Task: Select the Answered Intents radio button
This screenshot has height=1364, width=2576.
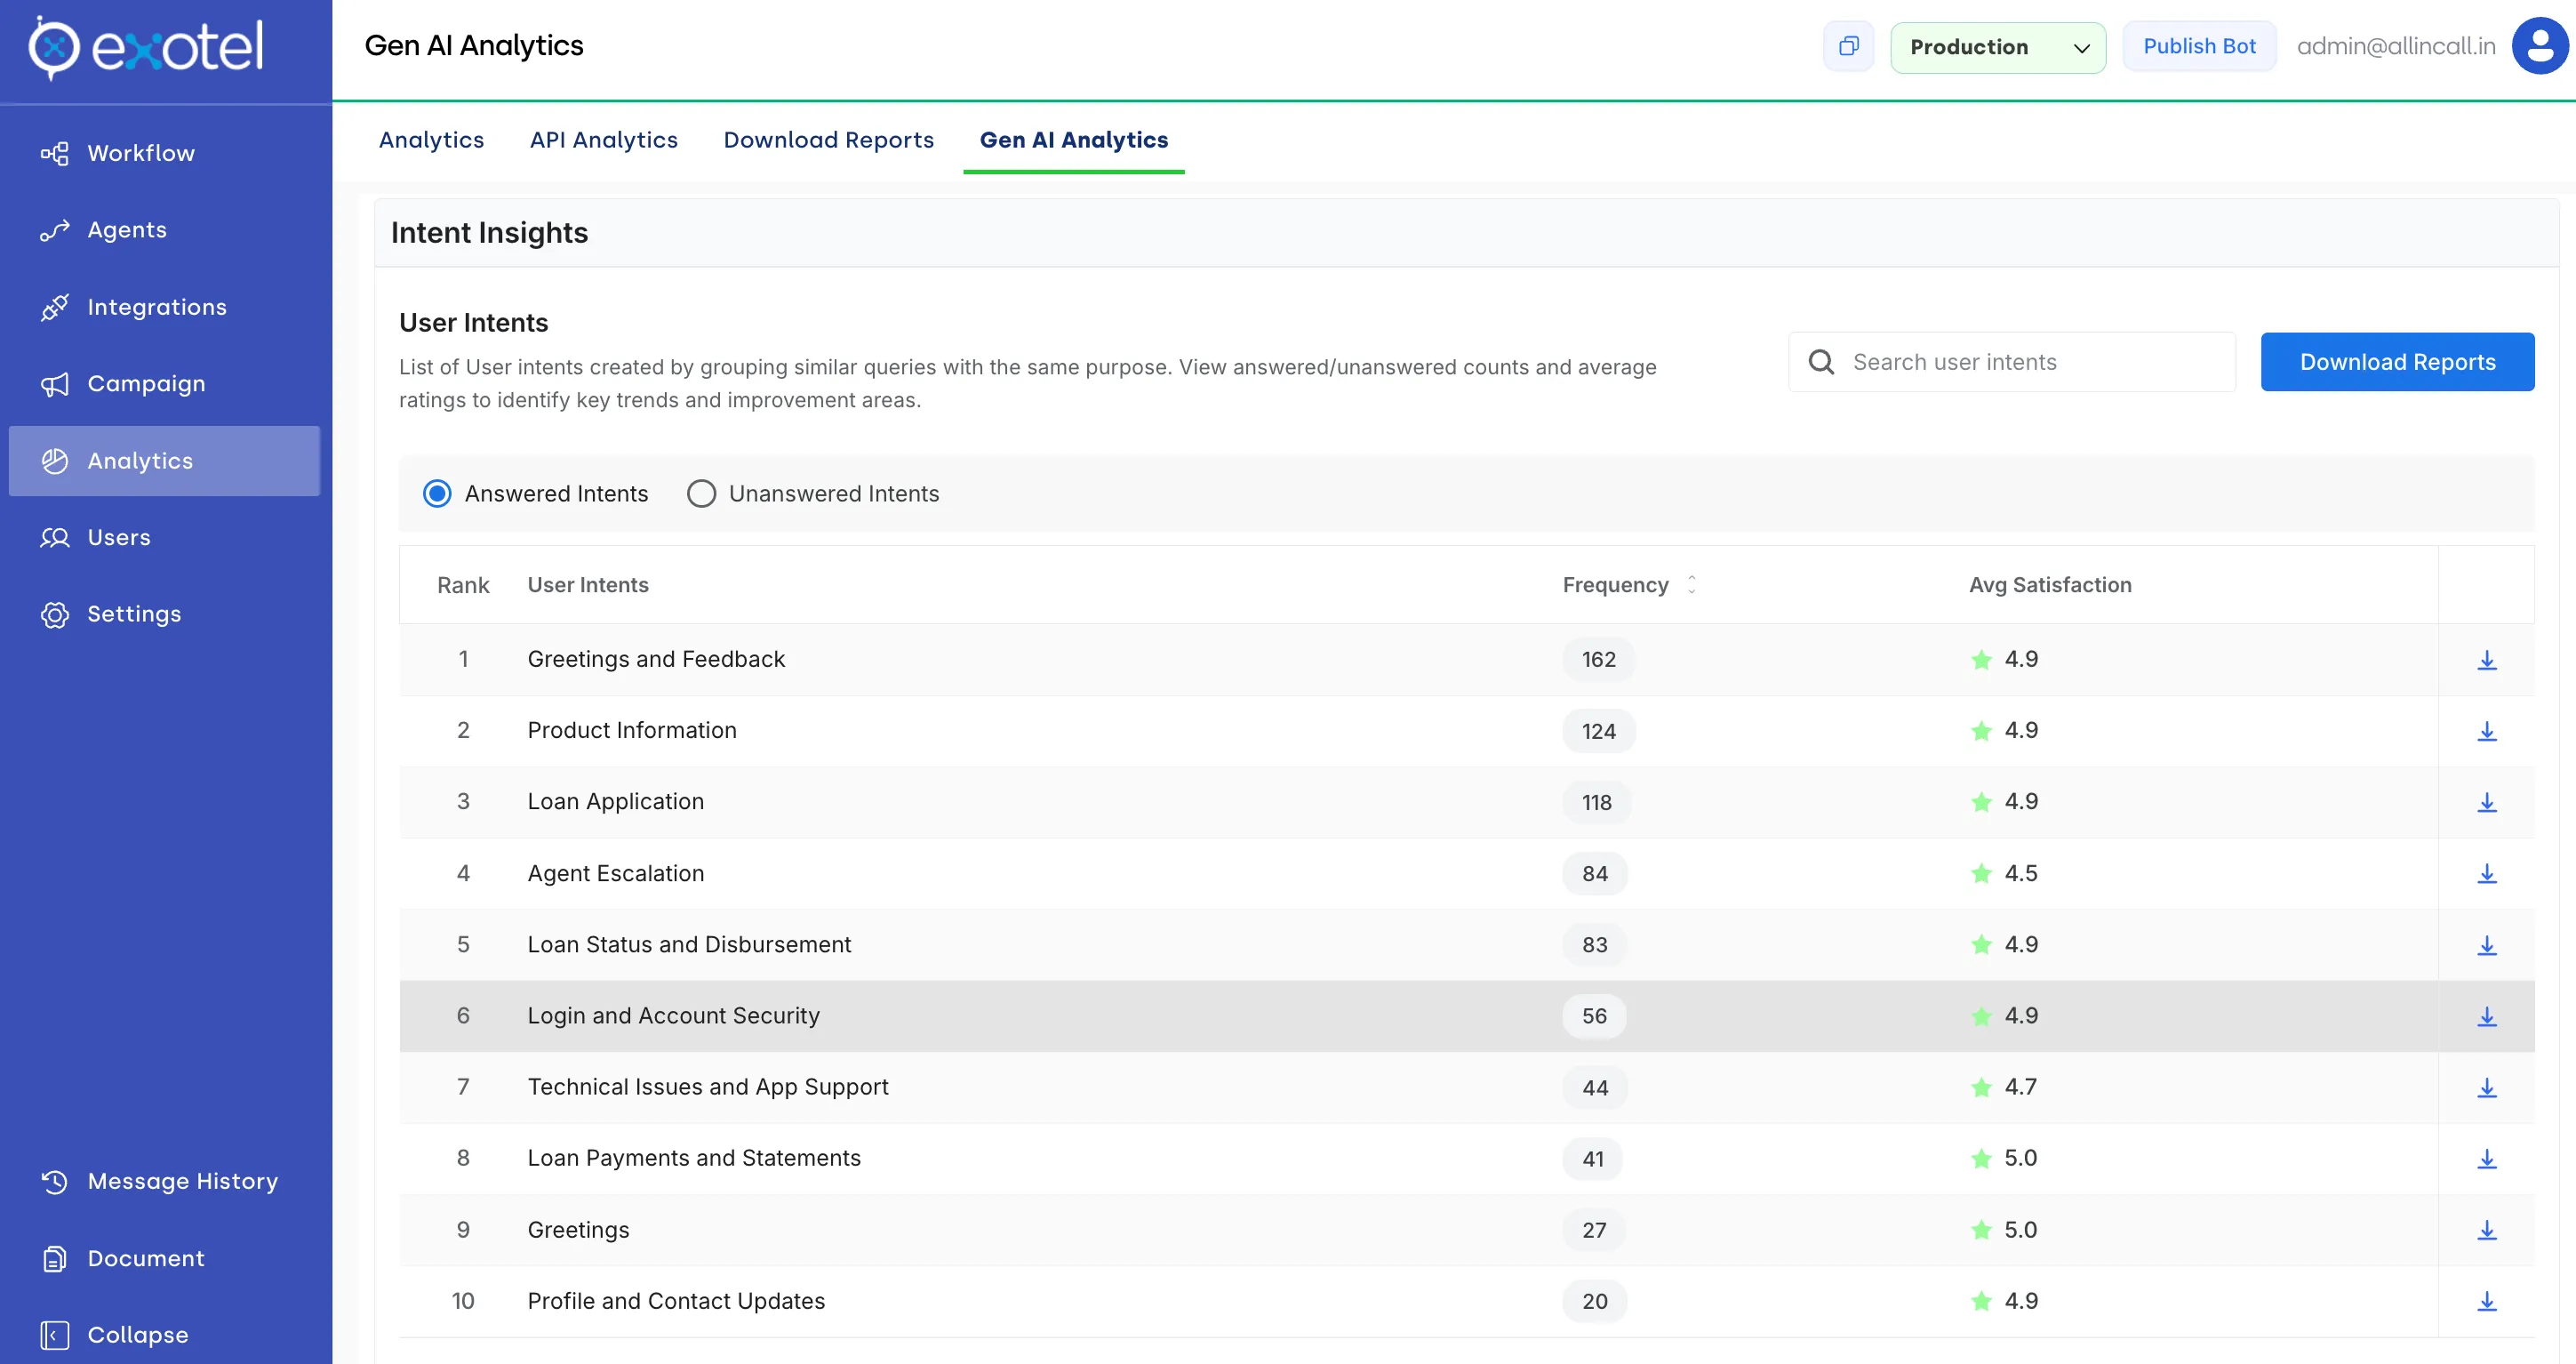Action: point(437,494)
